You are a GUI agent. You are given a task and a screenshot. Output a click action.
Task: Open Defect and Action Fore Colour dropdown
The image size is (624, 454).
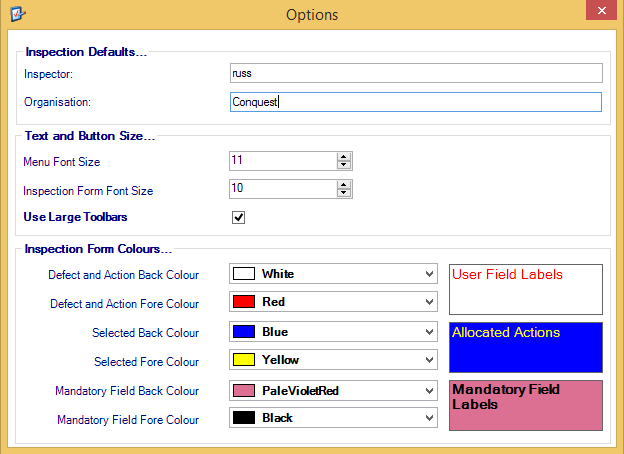pos(333,302)
